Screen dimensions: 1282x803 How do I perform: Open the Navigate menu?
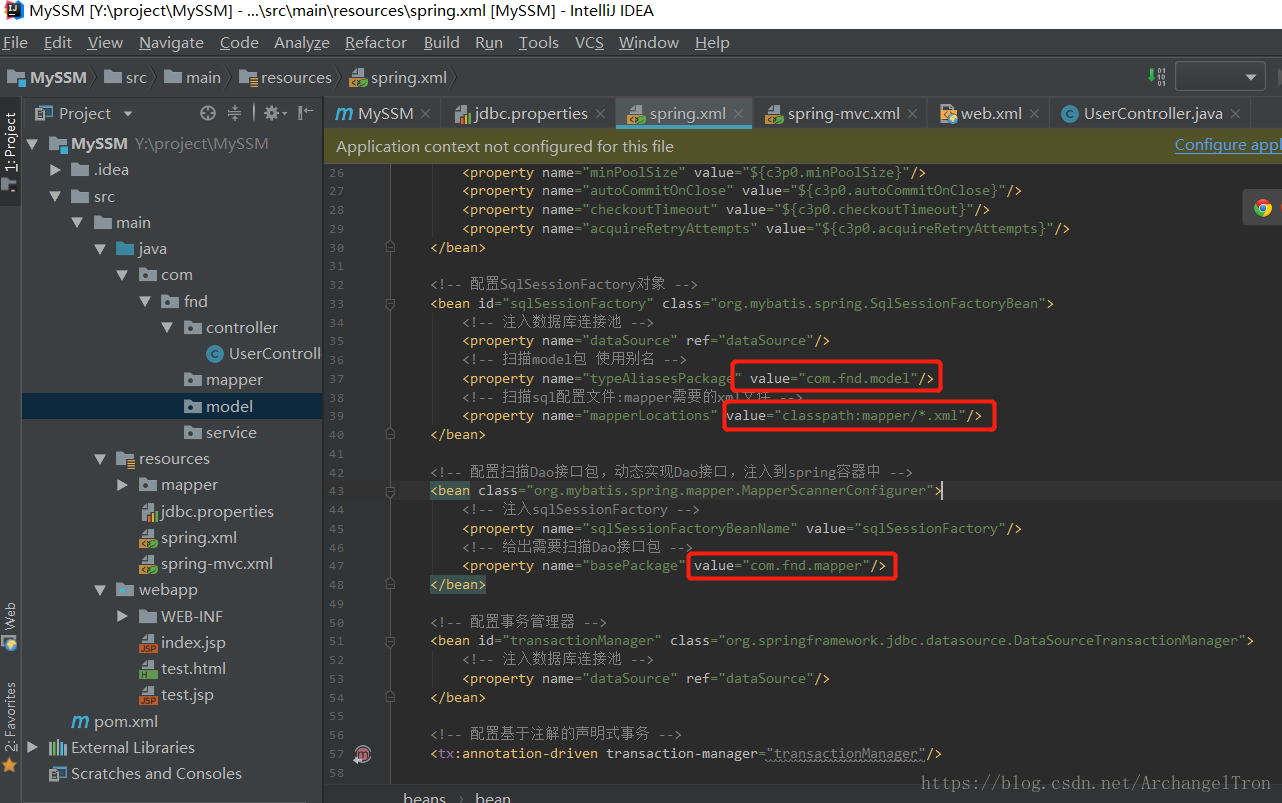pos(171,42)
